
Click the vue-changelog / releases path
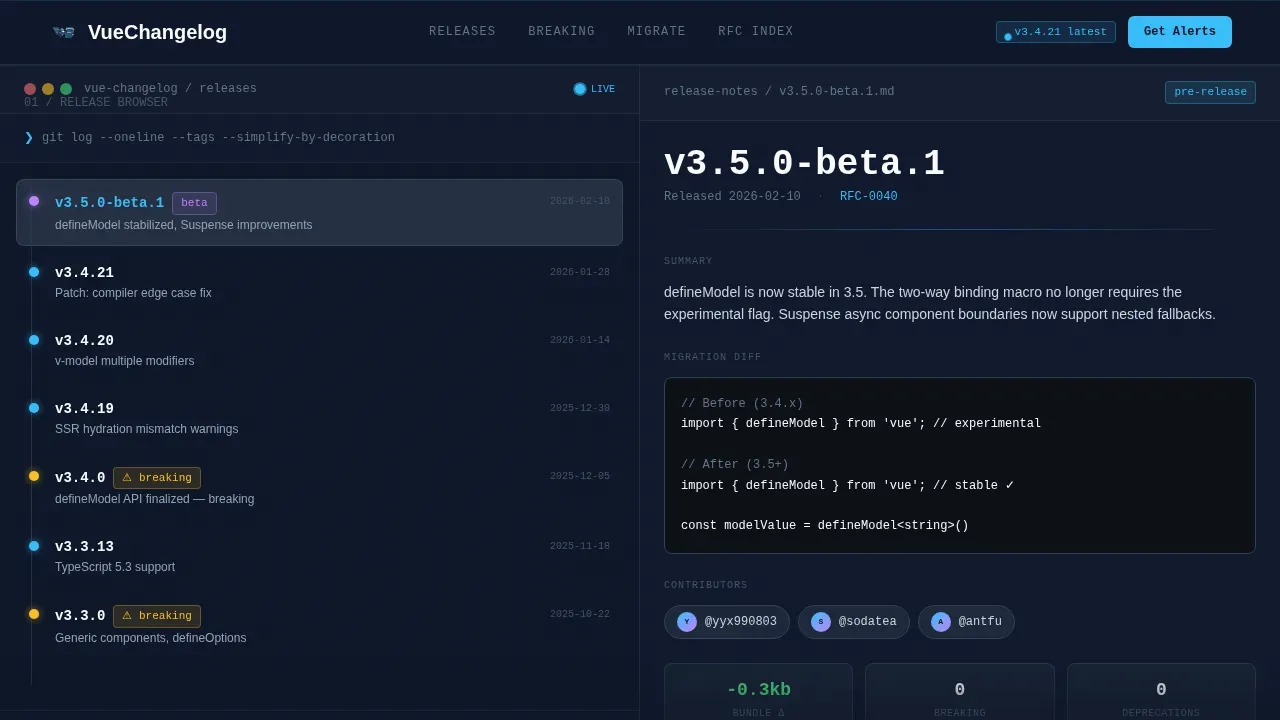pos(170,89)
